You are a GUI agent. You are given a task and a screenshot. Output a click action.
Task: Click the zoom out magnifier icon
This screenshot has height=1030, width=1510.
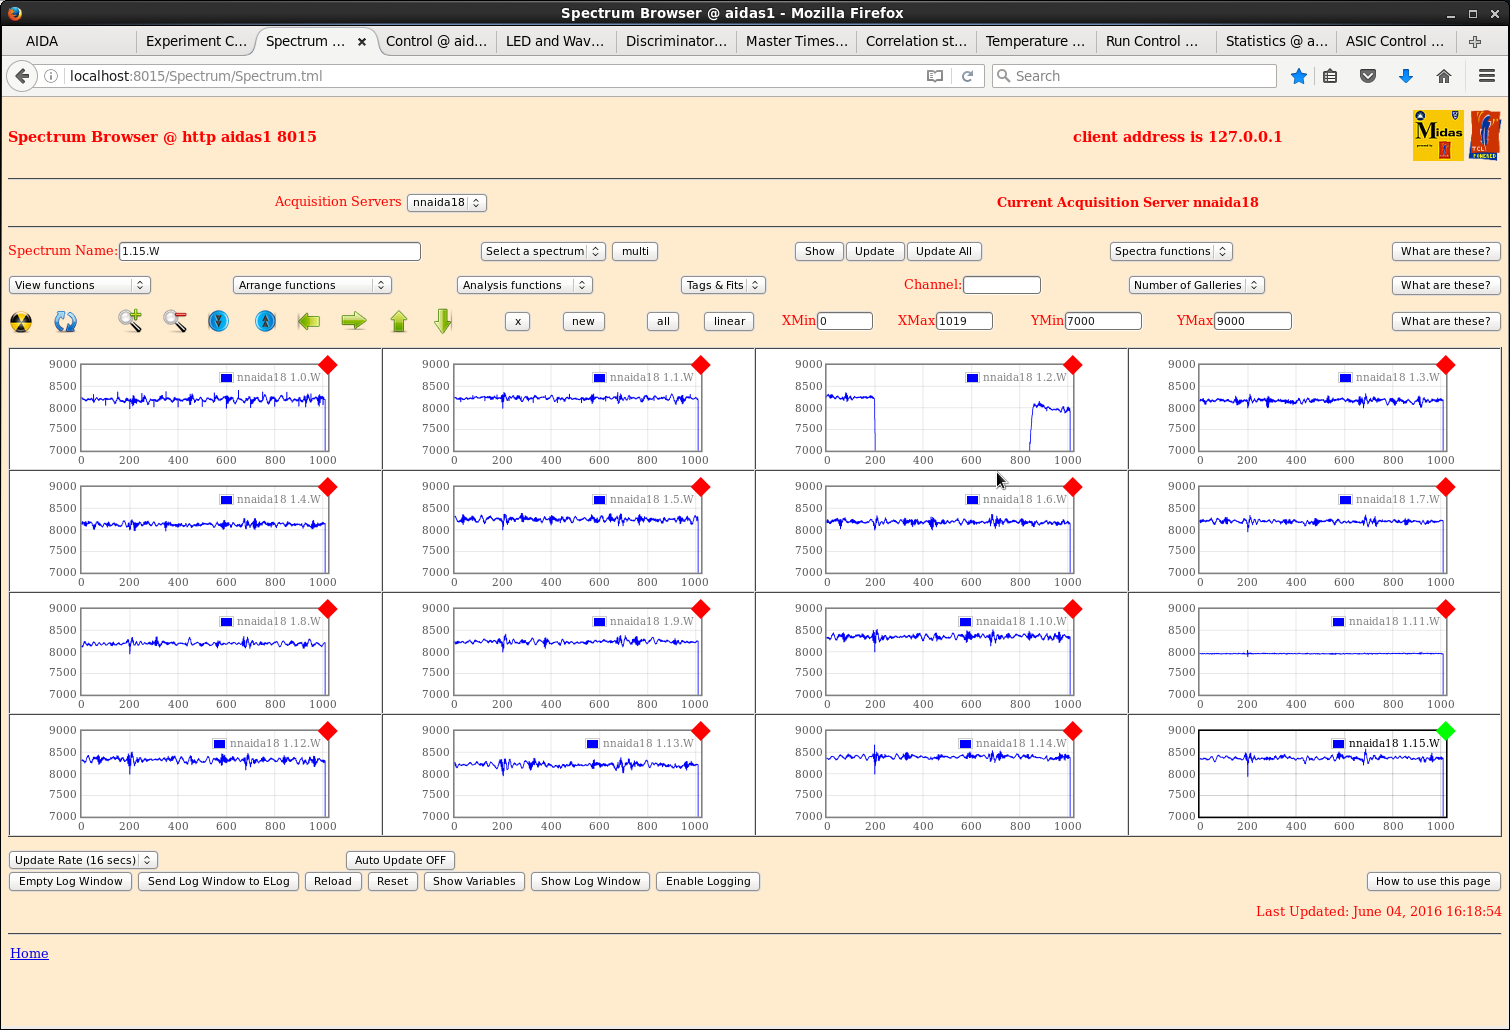(175, 321)
